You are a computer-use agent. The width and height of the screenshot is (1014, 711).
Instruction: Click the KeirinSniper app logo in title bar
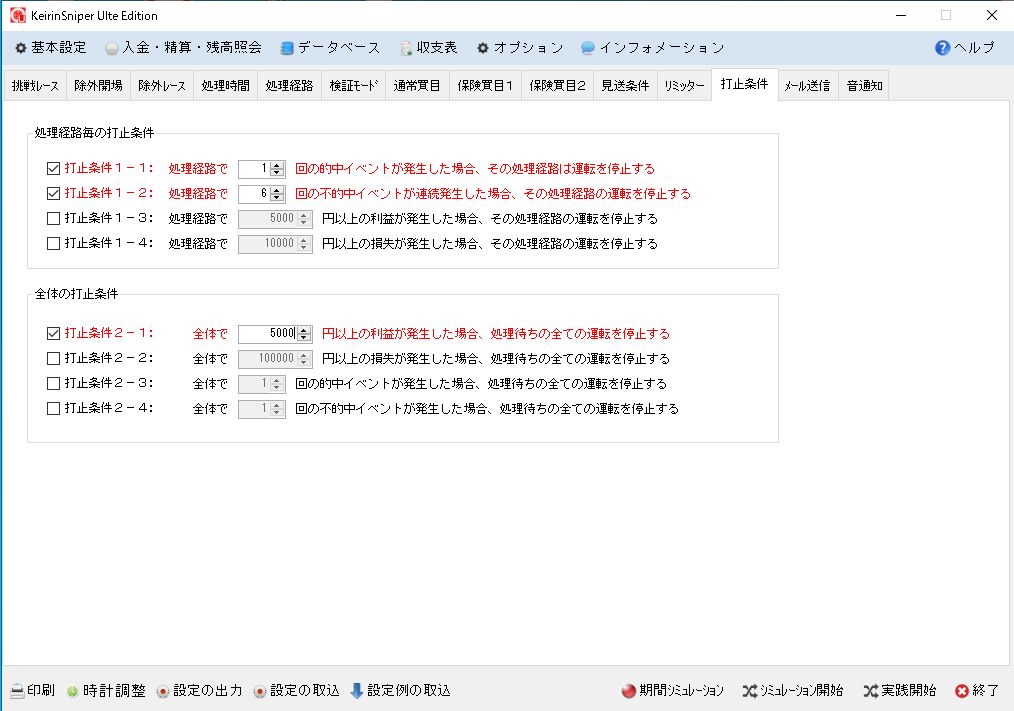pos(18,15)
